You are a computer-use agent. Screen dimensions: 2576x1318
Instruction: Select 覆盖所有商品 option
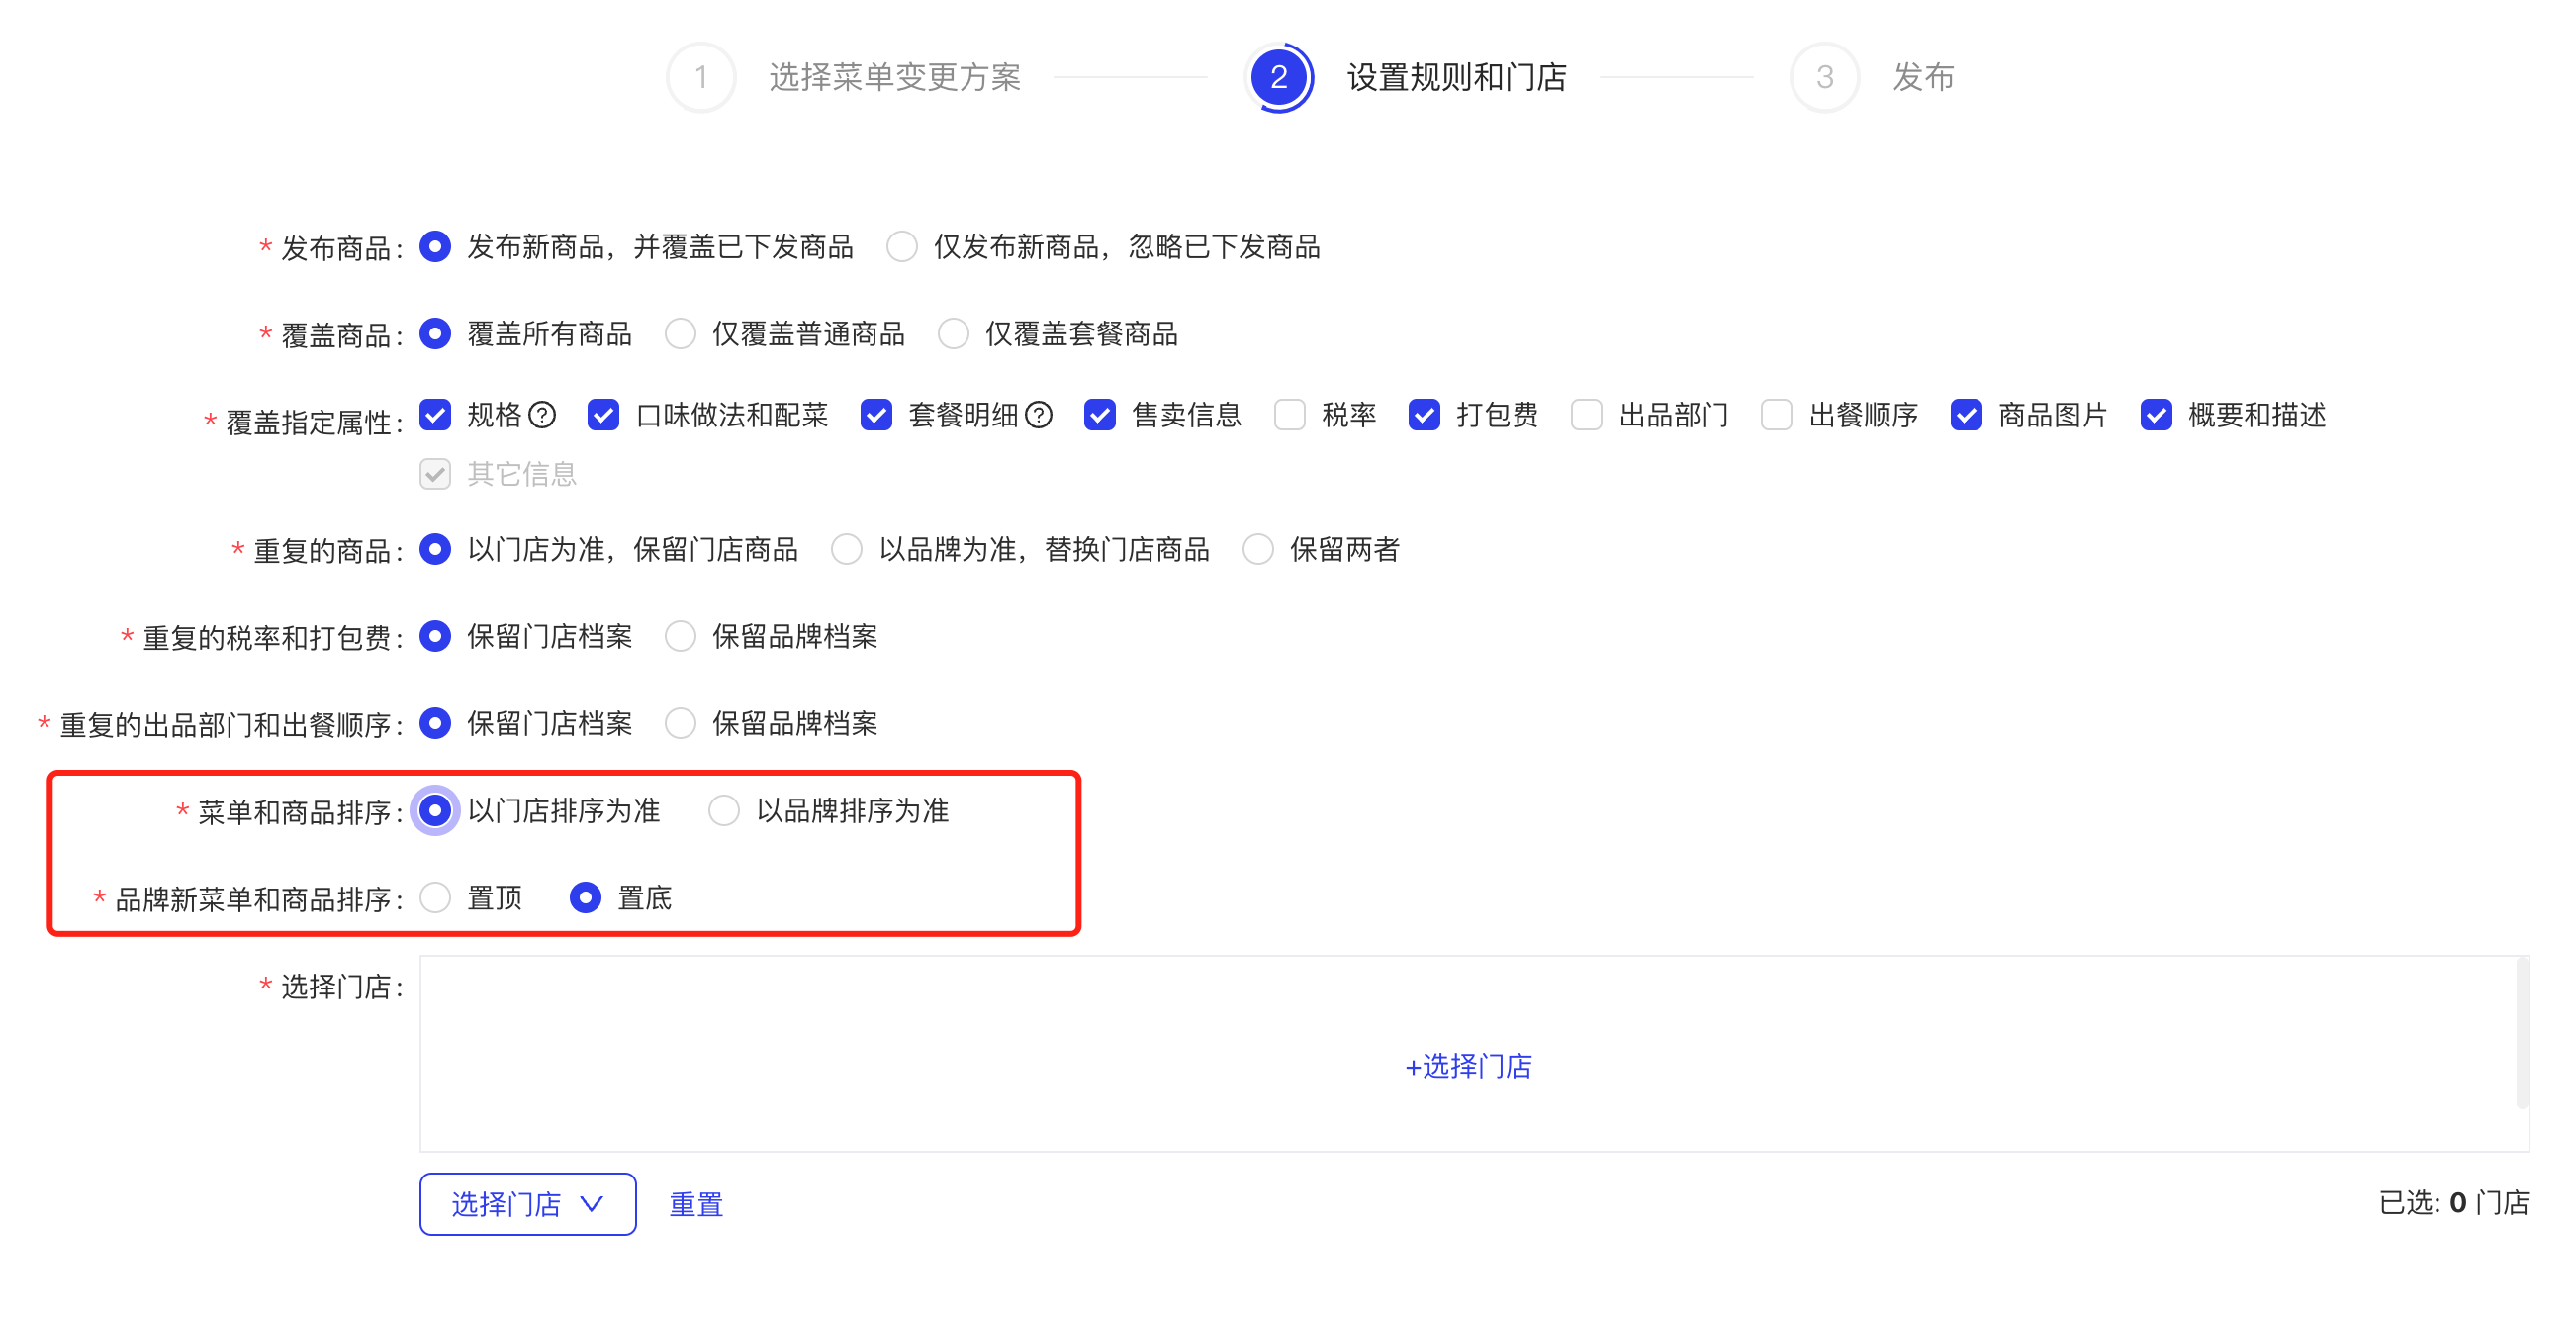point(435,333)
